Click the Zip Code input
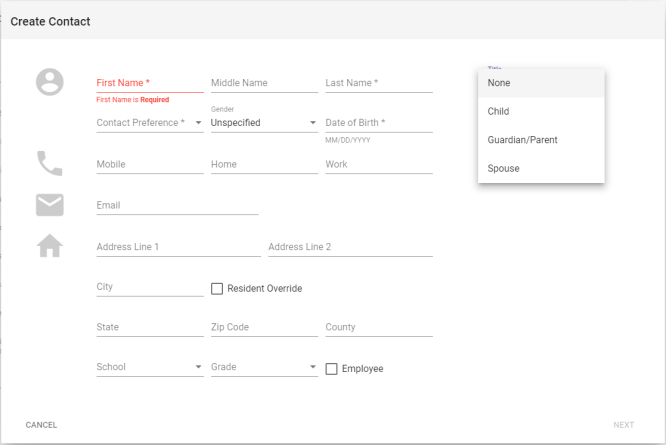Image resolution: width=666 pixels, height=445 pixels. 264,327
